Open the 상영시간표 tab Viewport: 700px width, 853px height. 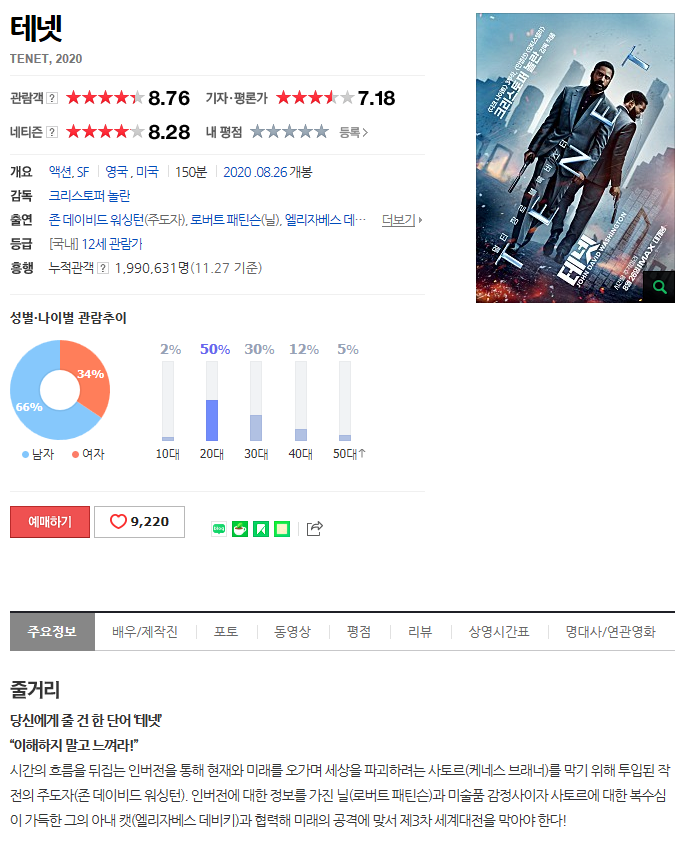tap(499, 632)
